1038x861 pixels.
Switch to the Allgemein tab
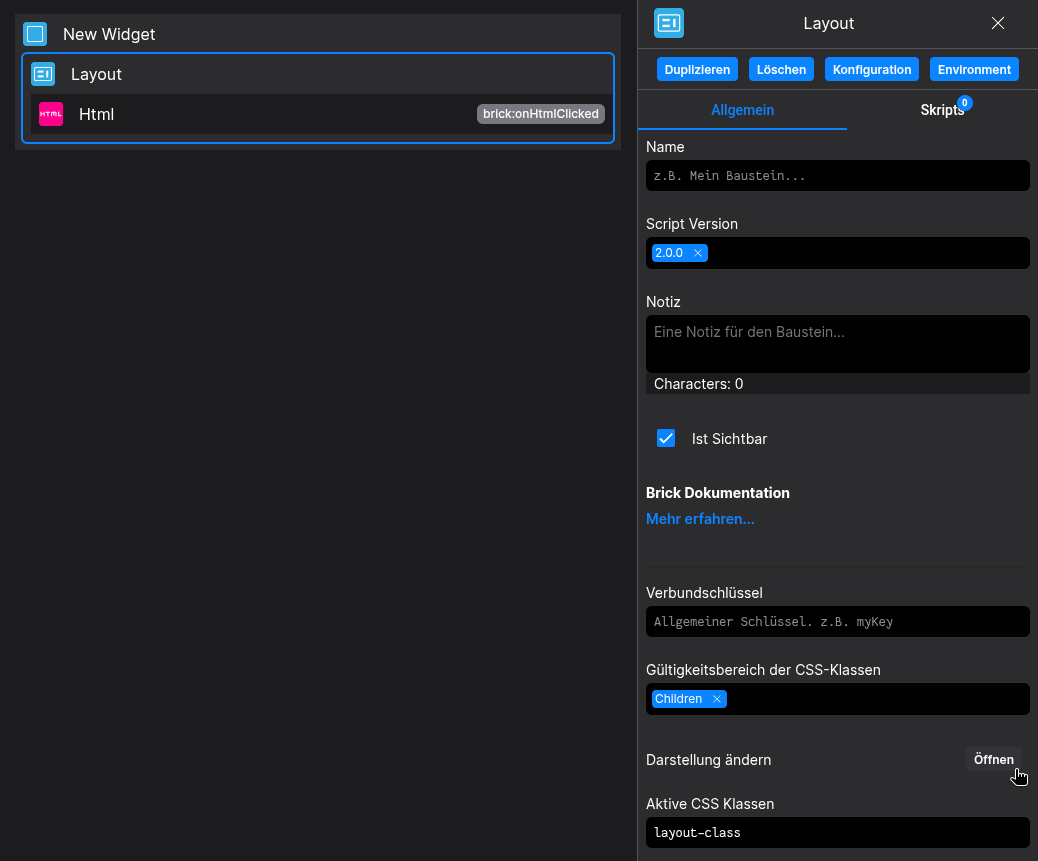point(742,110)
